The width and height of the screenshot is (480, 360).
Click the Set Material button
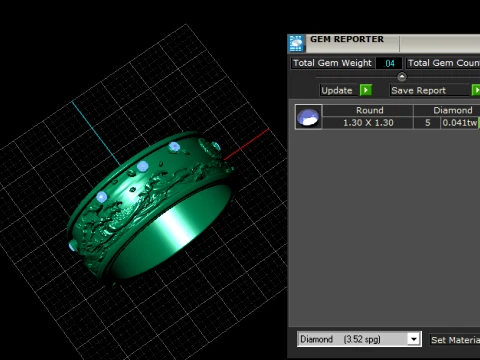tap(455, 340)
